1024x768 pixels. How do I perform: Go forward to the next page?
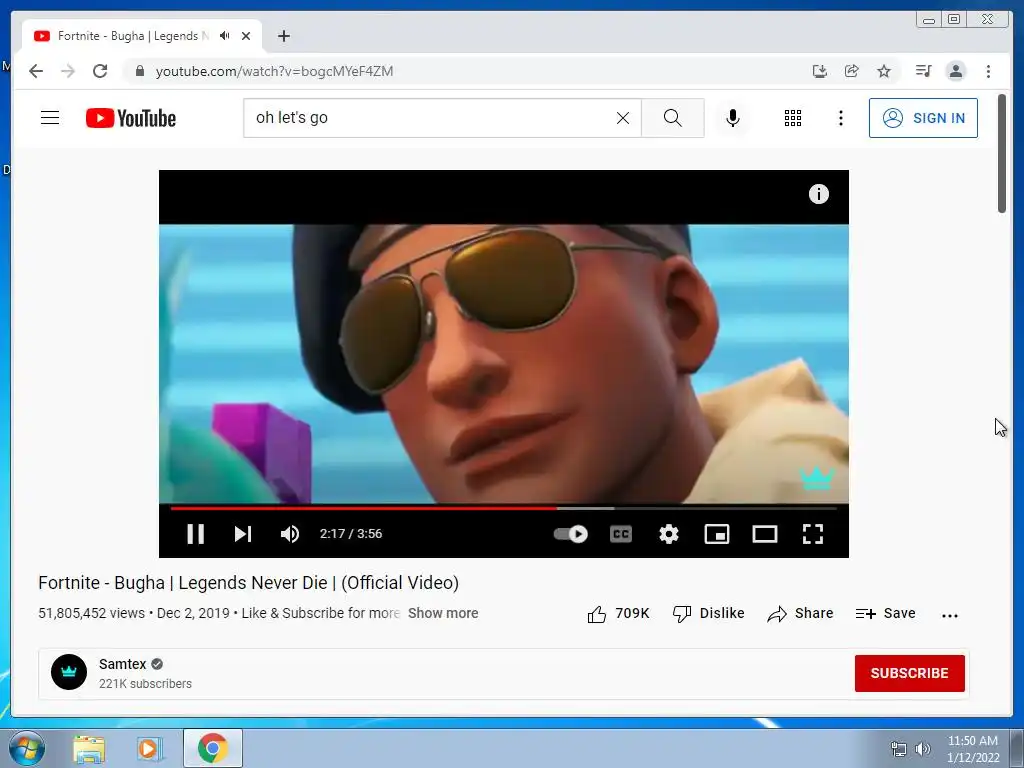point(68,71)
